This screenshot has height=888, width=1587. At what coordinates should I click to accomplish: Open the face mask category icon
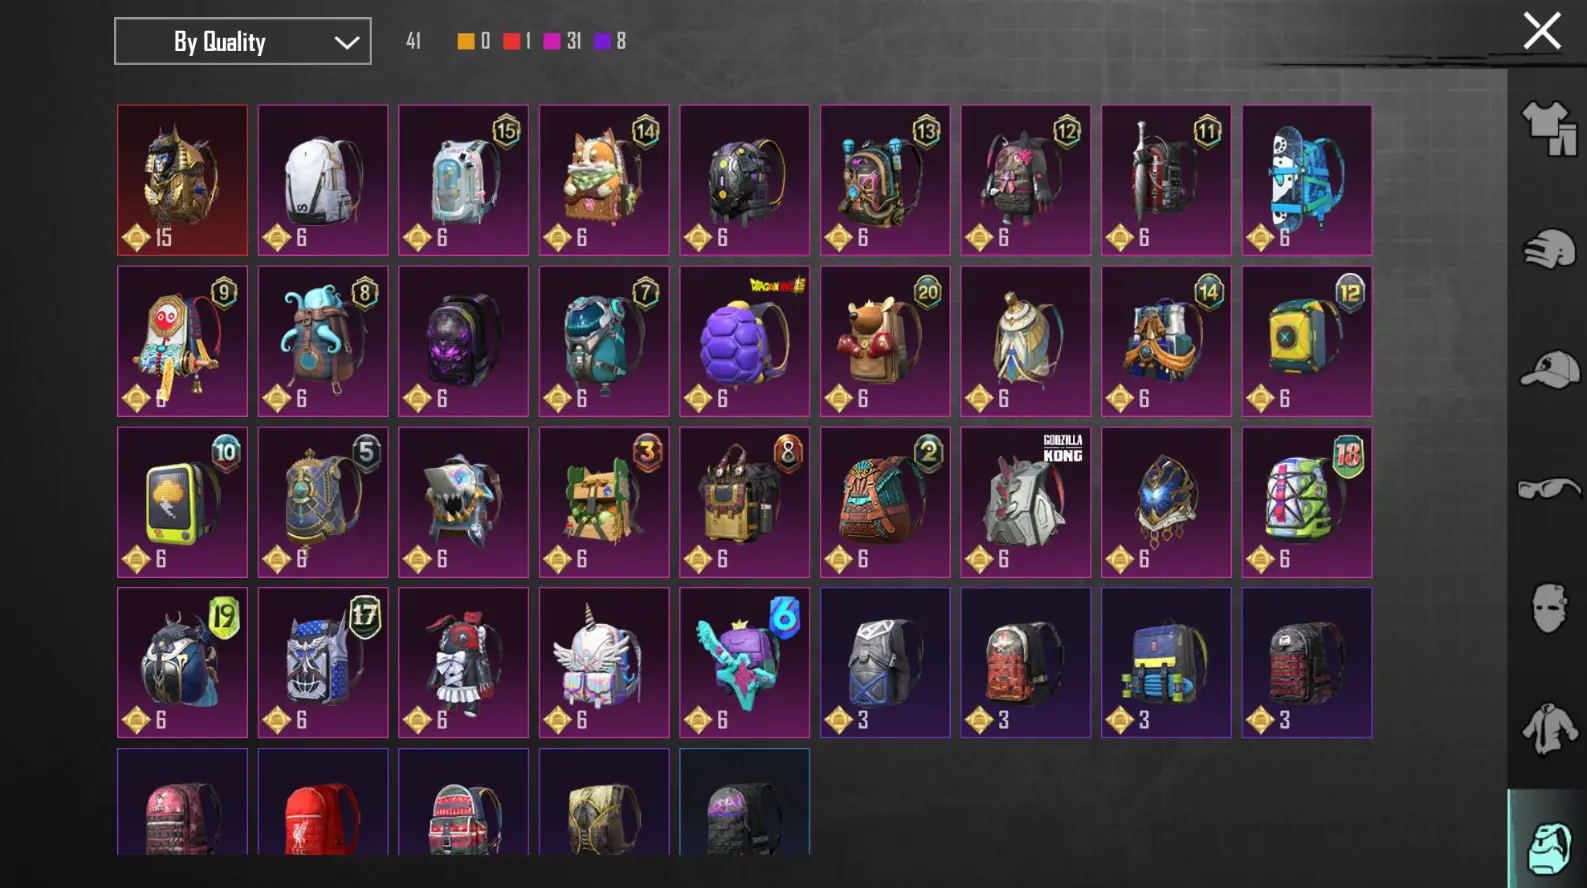tap(1548, 608)
